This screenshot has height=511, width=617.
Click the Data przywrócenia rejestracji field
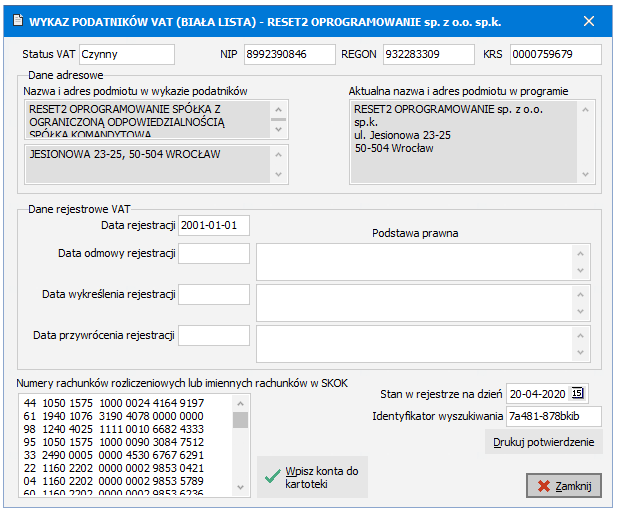[214, 336]
